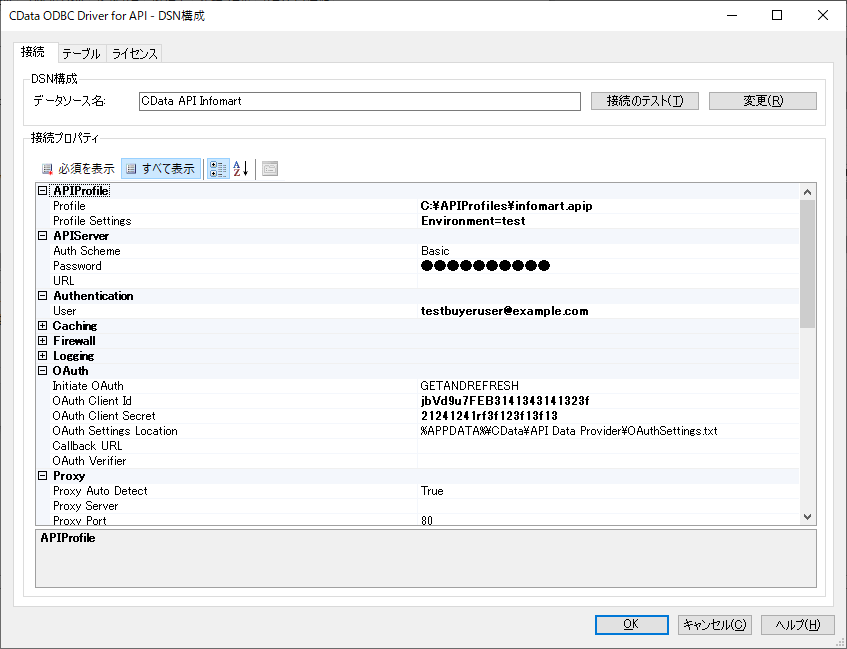847x649 pixels.
Task: Select the Profile Settings value Environment=test
Action: tap(473, 221)
